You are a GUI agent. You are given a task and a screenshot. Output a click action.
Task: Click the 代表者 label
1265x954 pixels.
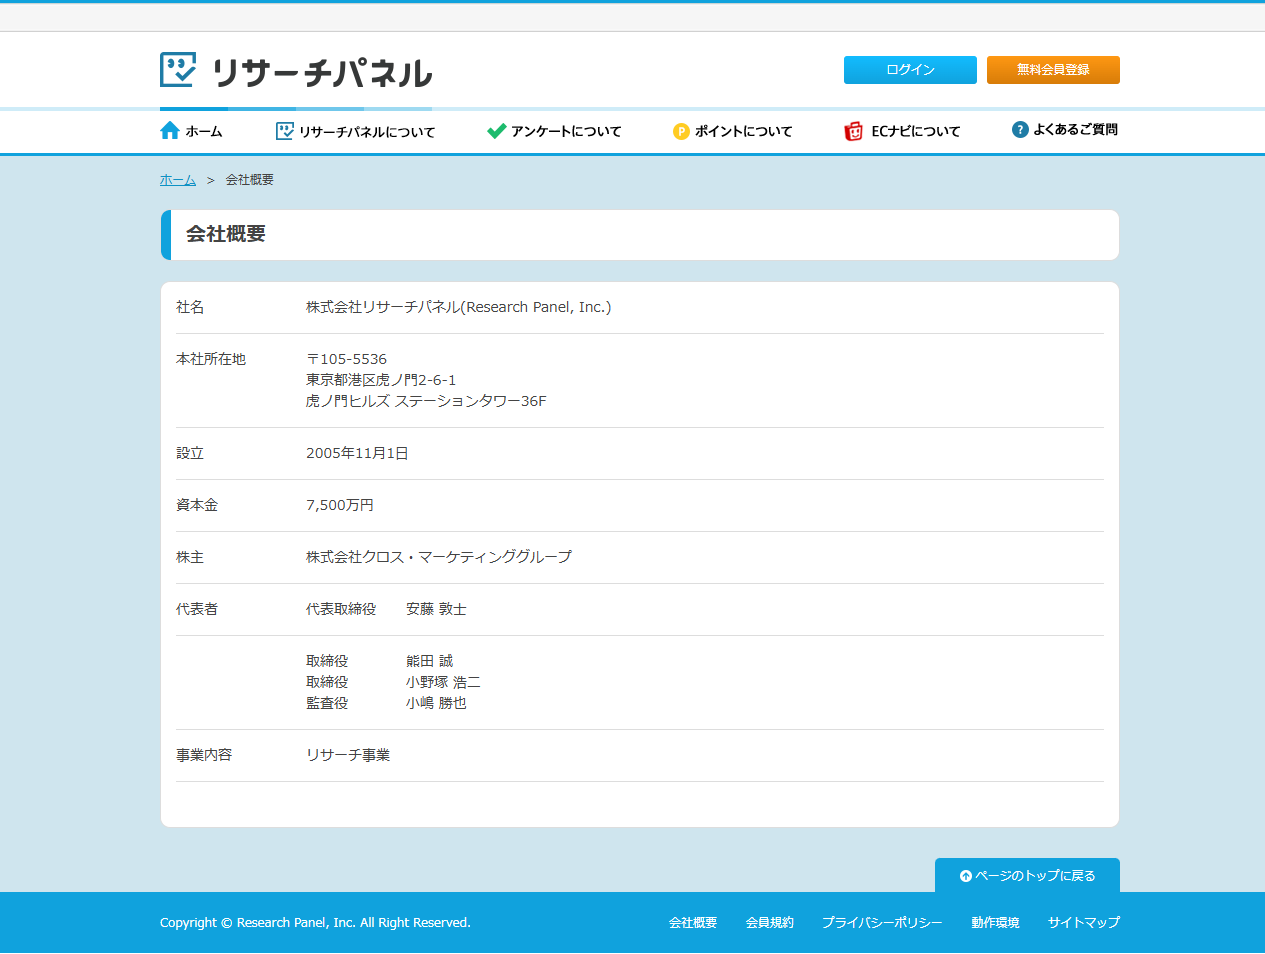point(197,609)
